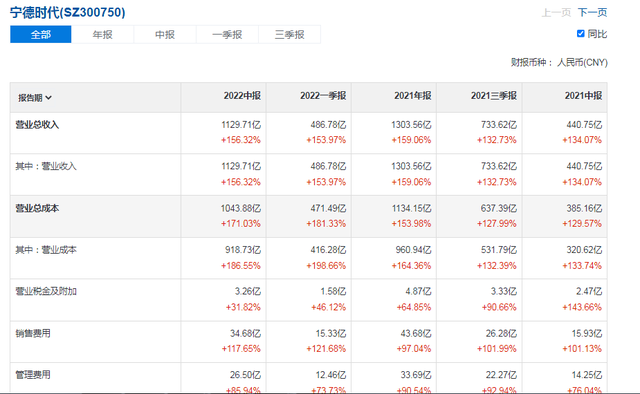Click the 320.62亿 cell

click(x=584, y=250)
